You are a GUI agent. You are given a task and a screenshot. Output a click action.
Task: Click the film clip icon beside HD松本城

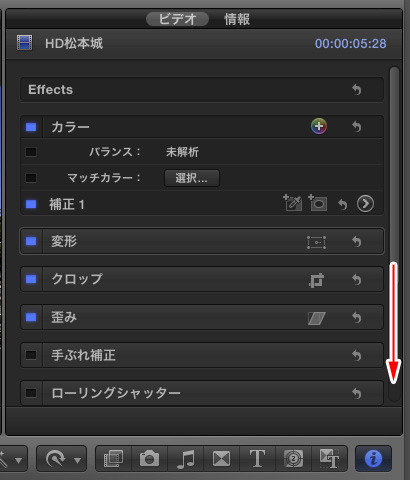tap(25, 43)
